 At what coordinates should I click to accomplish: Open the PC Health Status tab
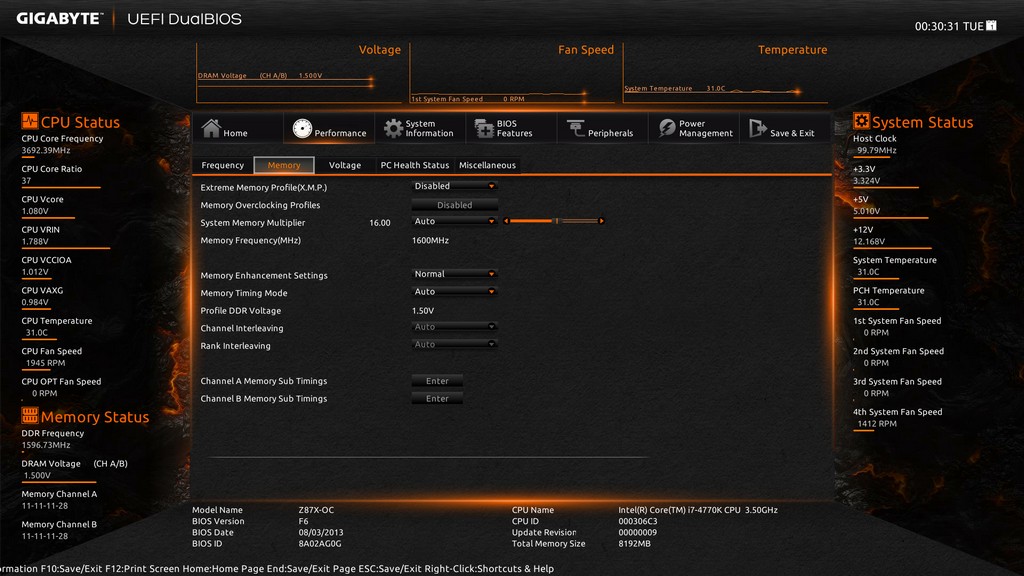(415, 165)
